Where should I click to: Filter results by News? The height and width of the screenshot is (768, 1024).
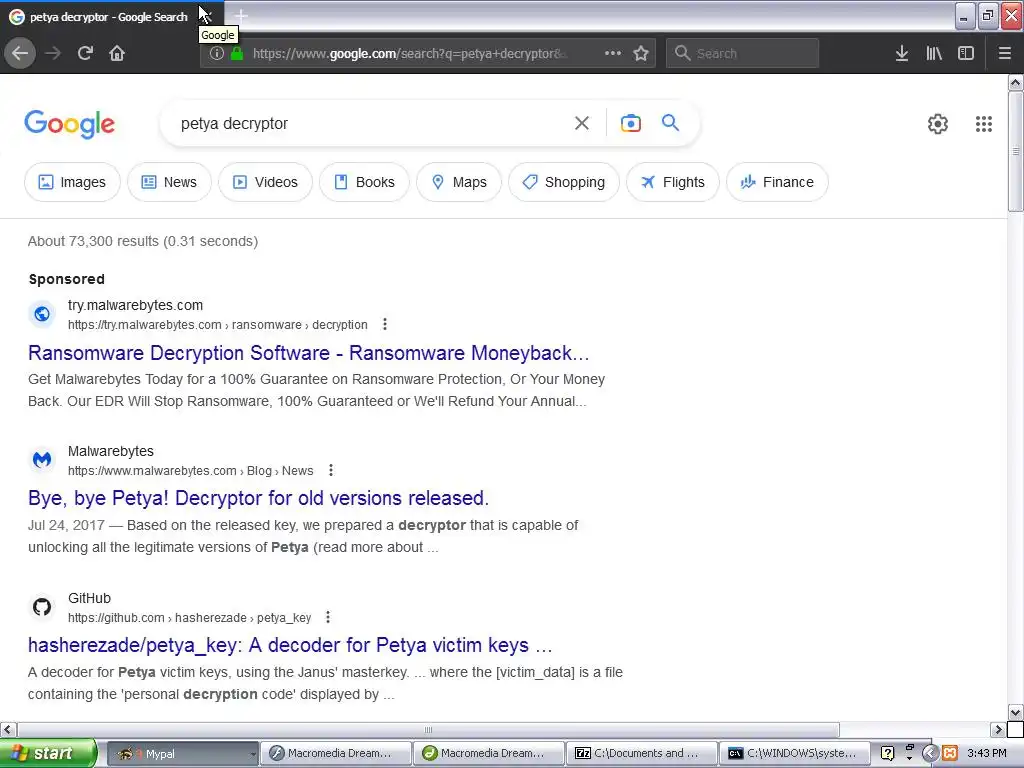169,182
